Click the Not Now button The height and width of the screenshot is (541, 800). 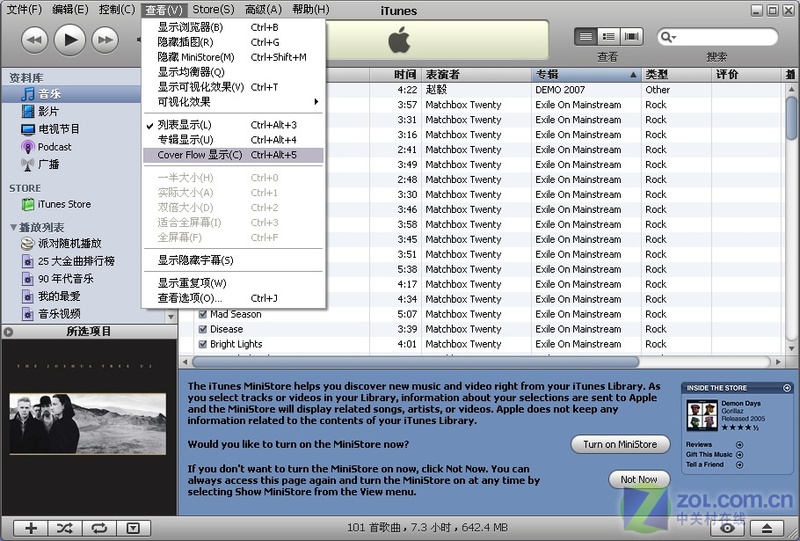point(639,480)
